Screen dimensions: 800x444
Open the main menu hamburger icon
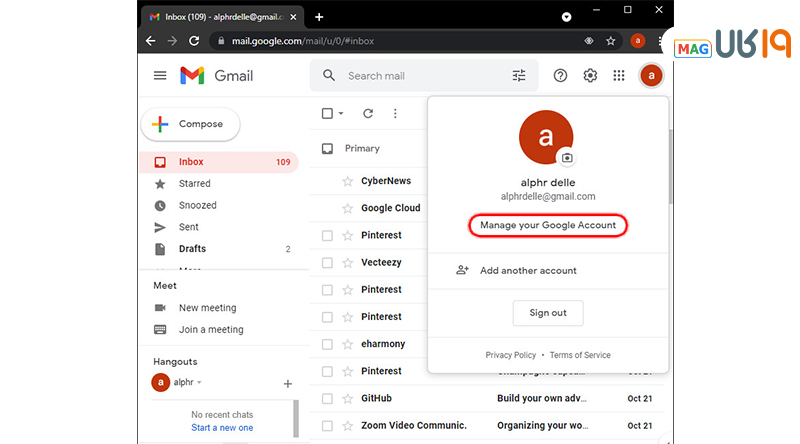click(x=160, y=76)
